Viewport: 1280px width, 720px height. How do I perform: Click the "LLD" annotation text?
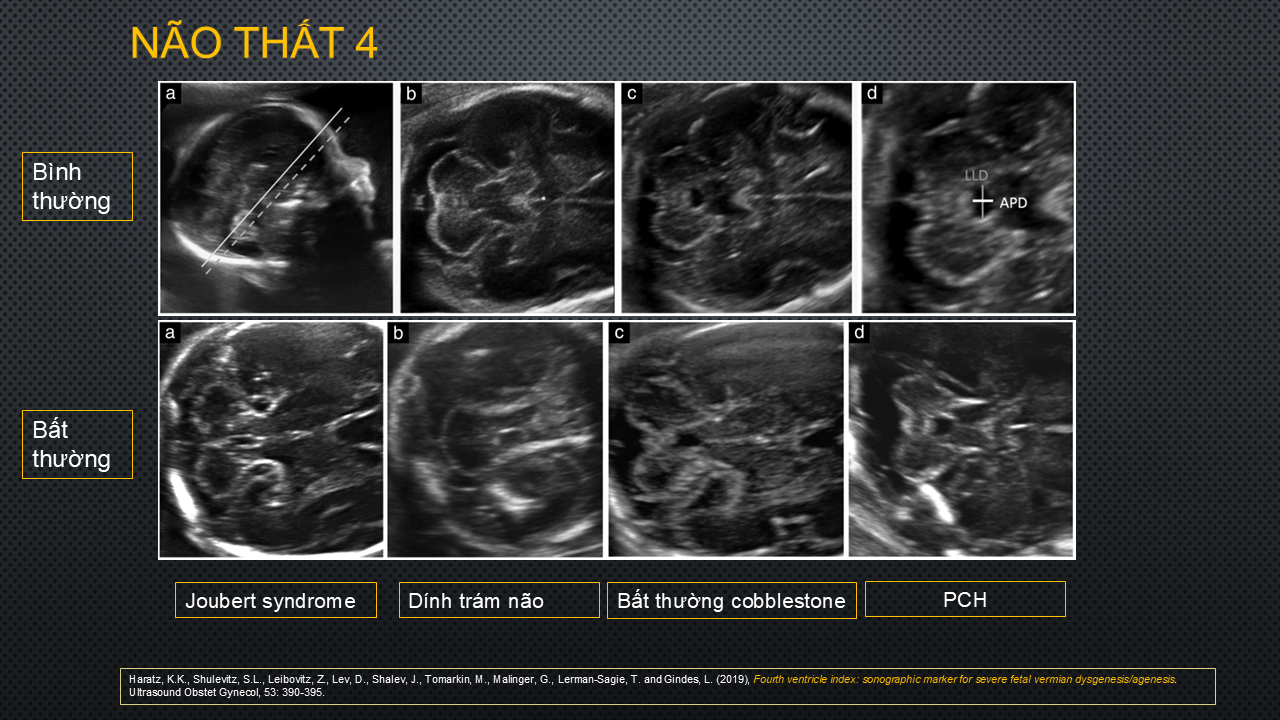pyautogui.click(x=976, y=176)
